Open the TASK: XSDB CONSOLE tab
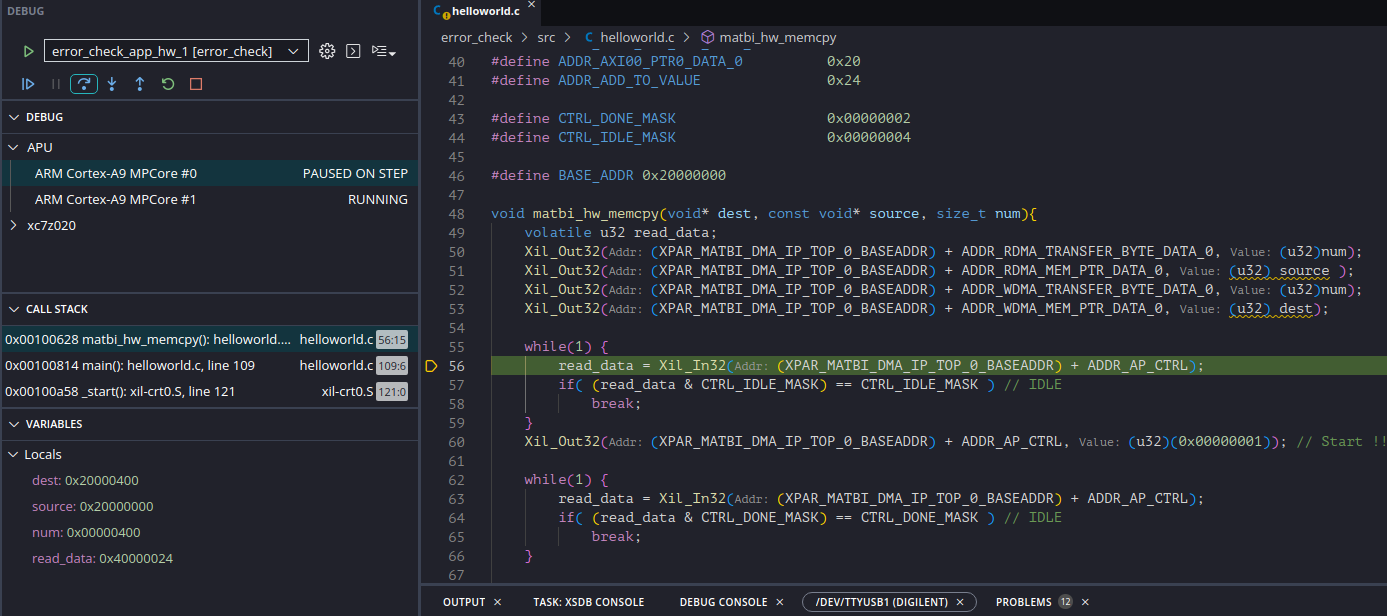This screenshot has width=1387, height=616. pyautogui.click(x=588, y=602)
